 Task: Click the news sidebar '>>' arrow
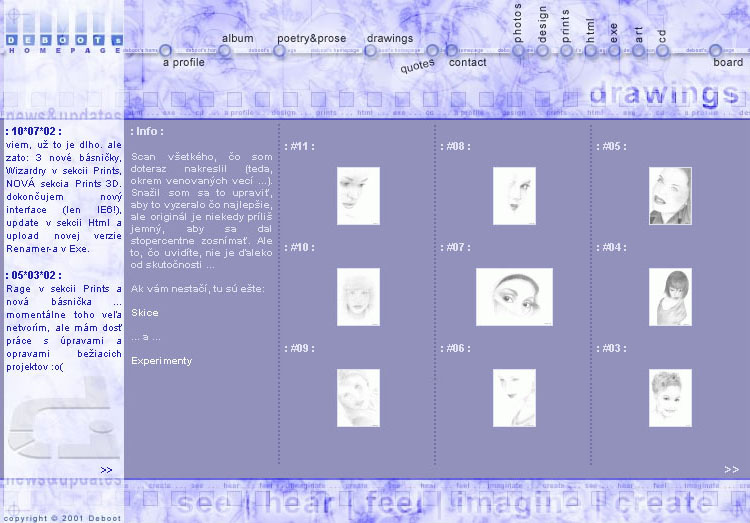[106, 469]
